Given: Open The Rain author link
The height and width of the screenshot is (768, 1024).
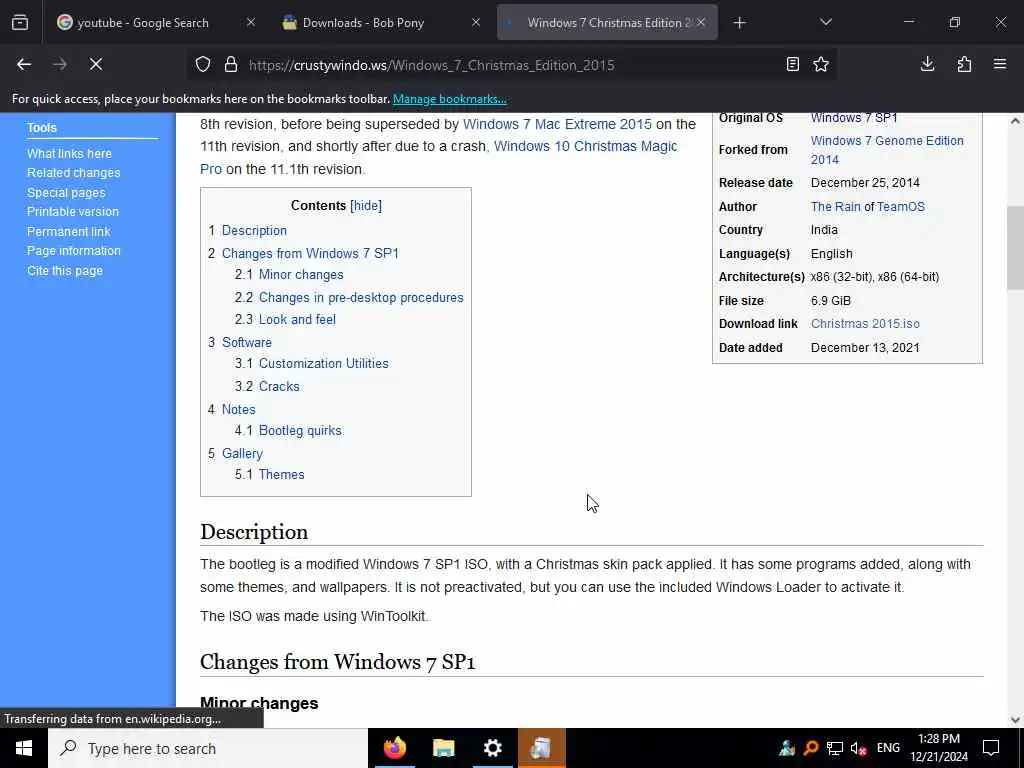Looking at the screenshot, I should [835, 207].
